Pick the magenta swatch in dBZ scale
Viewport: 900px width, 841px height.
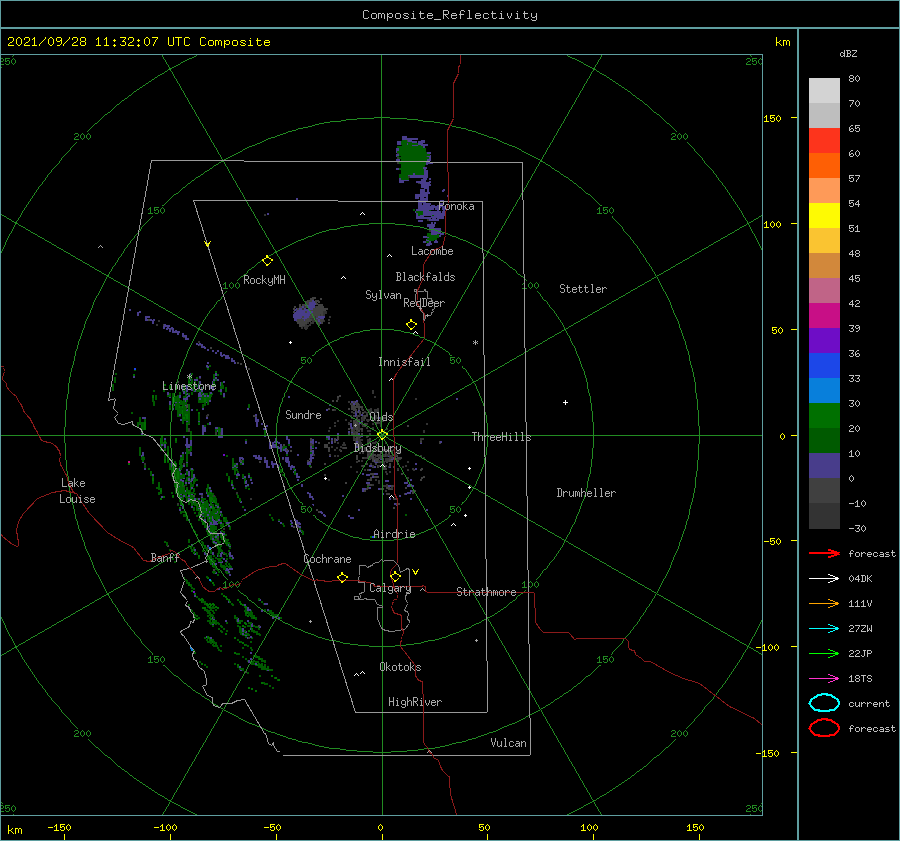pos(824,315)
